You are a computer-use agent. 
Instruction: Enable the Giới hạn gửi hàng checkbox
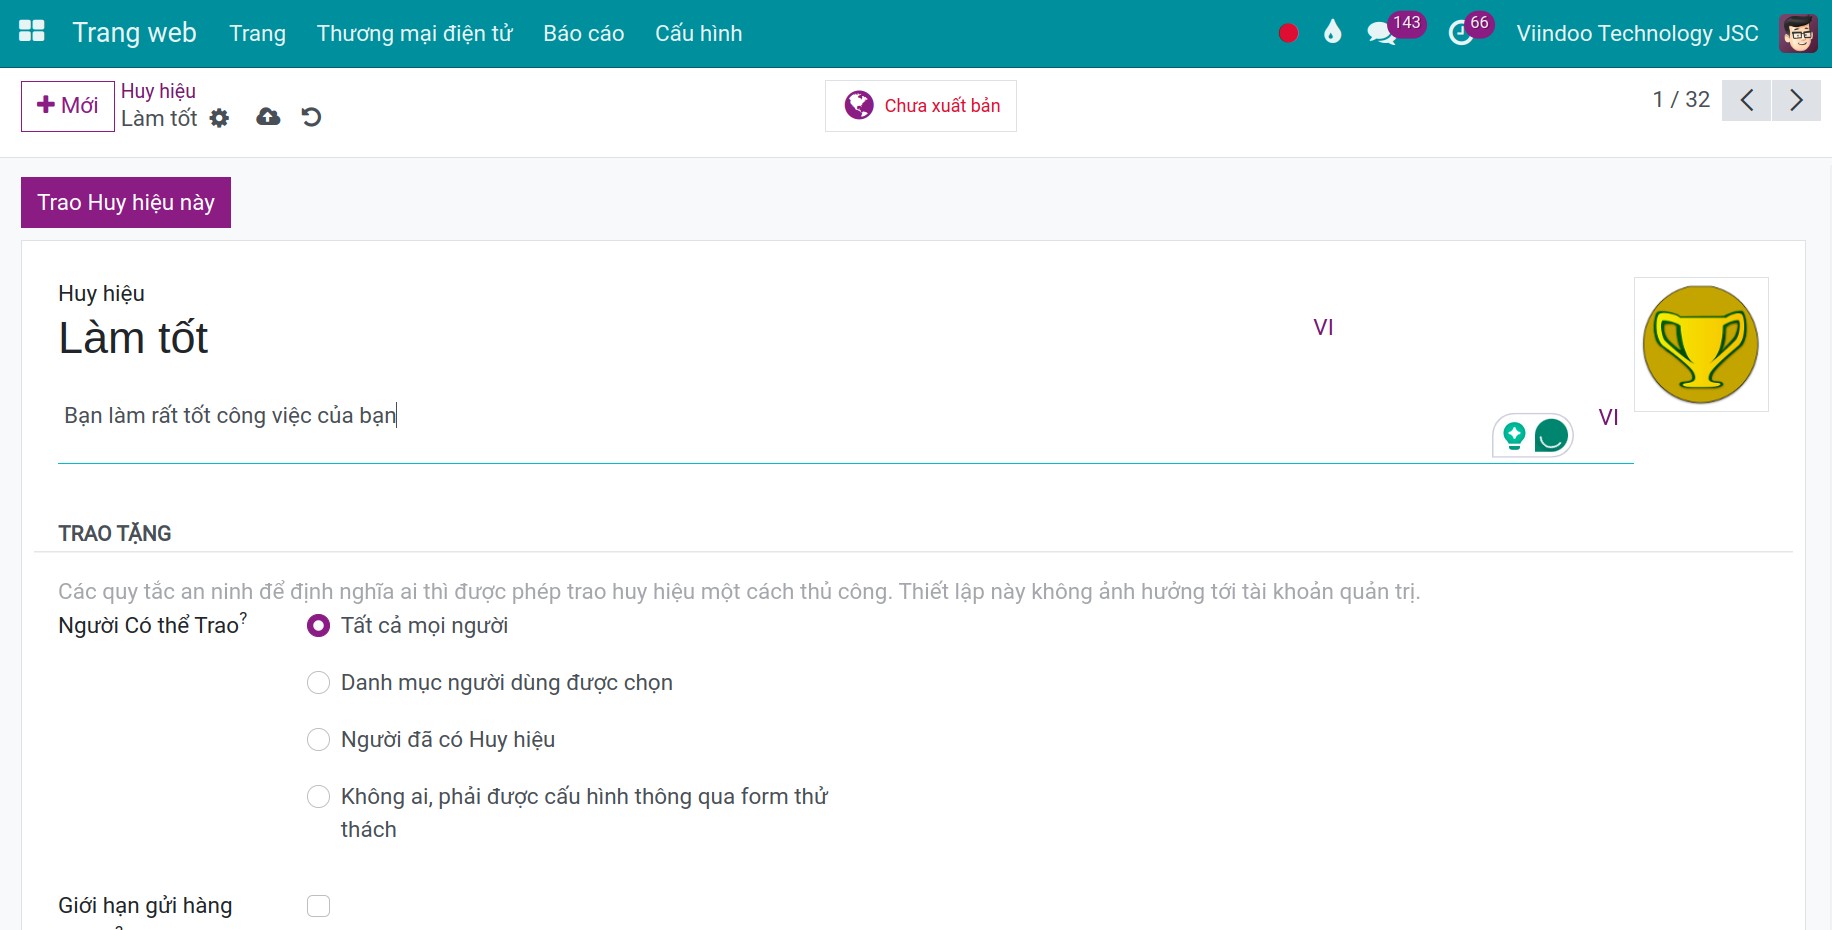(x=318, y=906)
